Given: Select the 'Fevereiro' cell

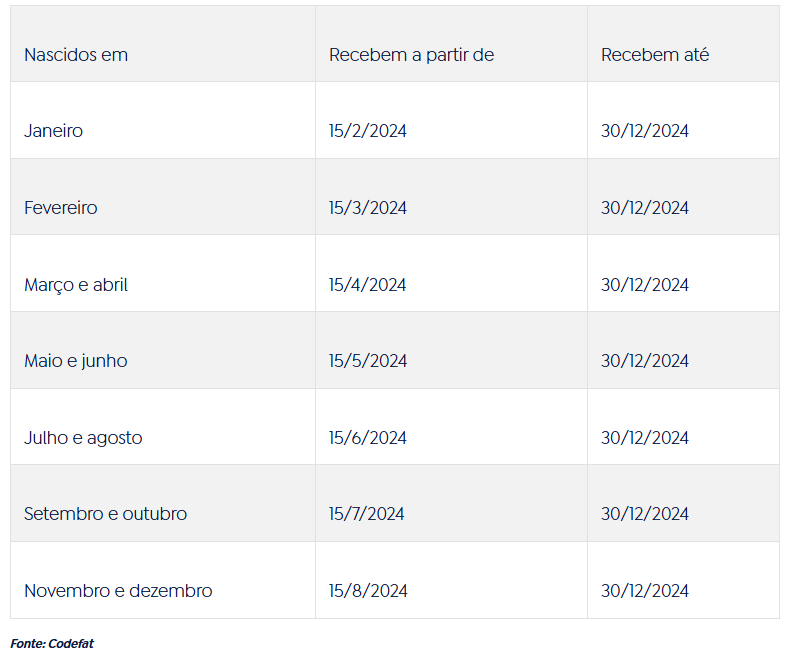Looking at the screenshot, I should (x=61, y=208).
